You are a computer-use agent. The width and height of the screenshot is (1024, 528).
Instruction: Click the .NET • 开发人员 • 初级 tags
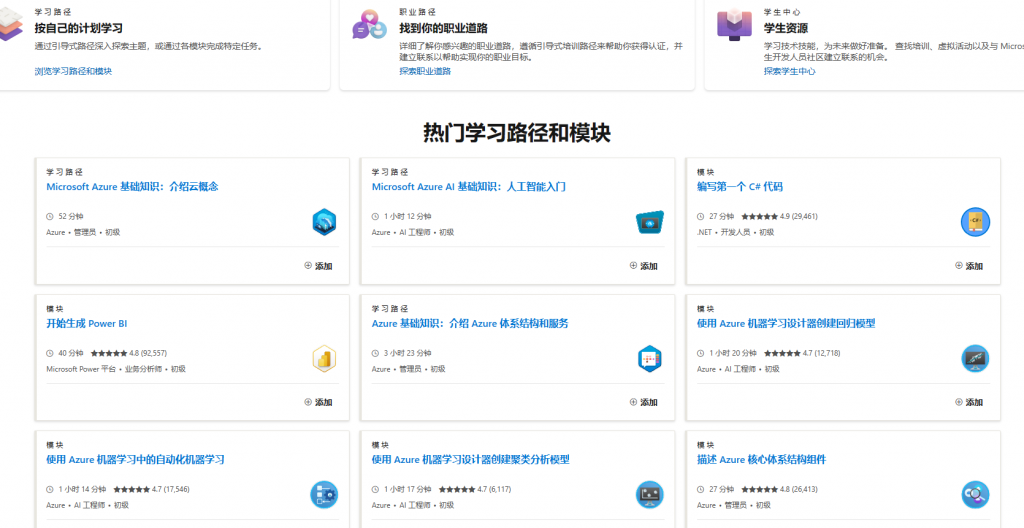pos(735,232)
